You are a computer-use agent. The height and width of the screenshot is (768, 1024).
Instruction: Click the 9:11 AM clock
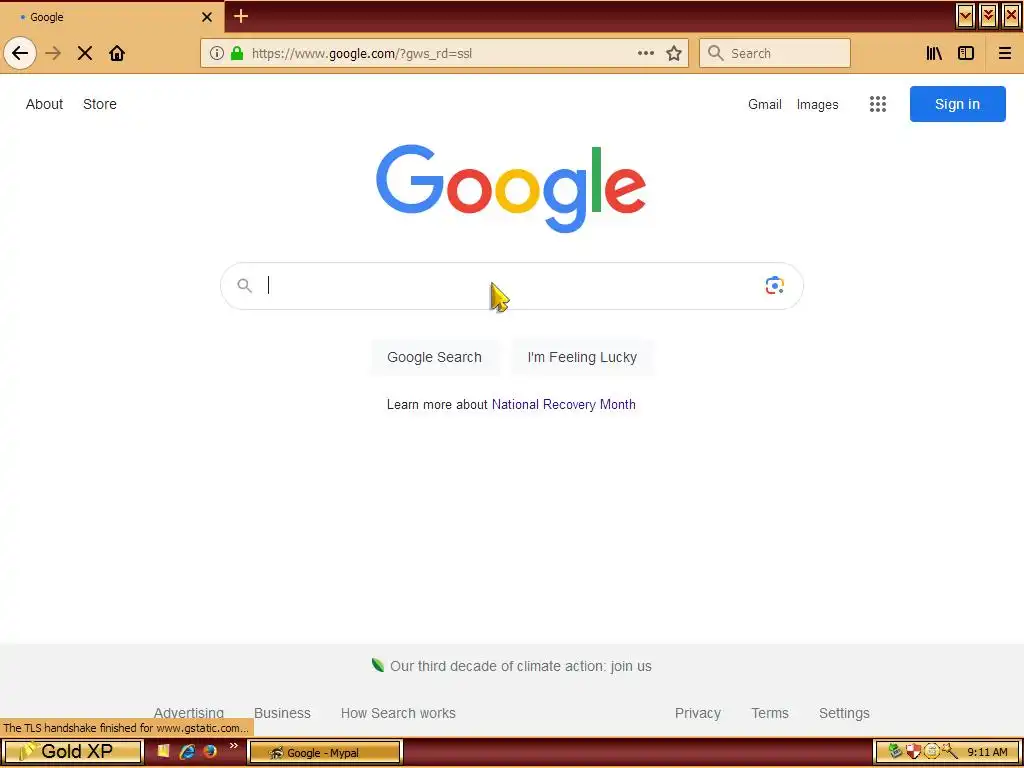point(987,752)
